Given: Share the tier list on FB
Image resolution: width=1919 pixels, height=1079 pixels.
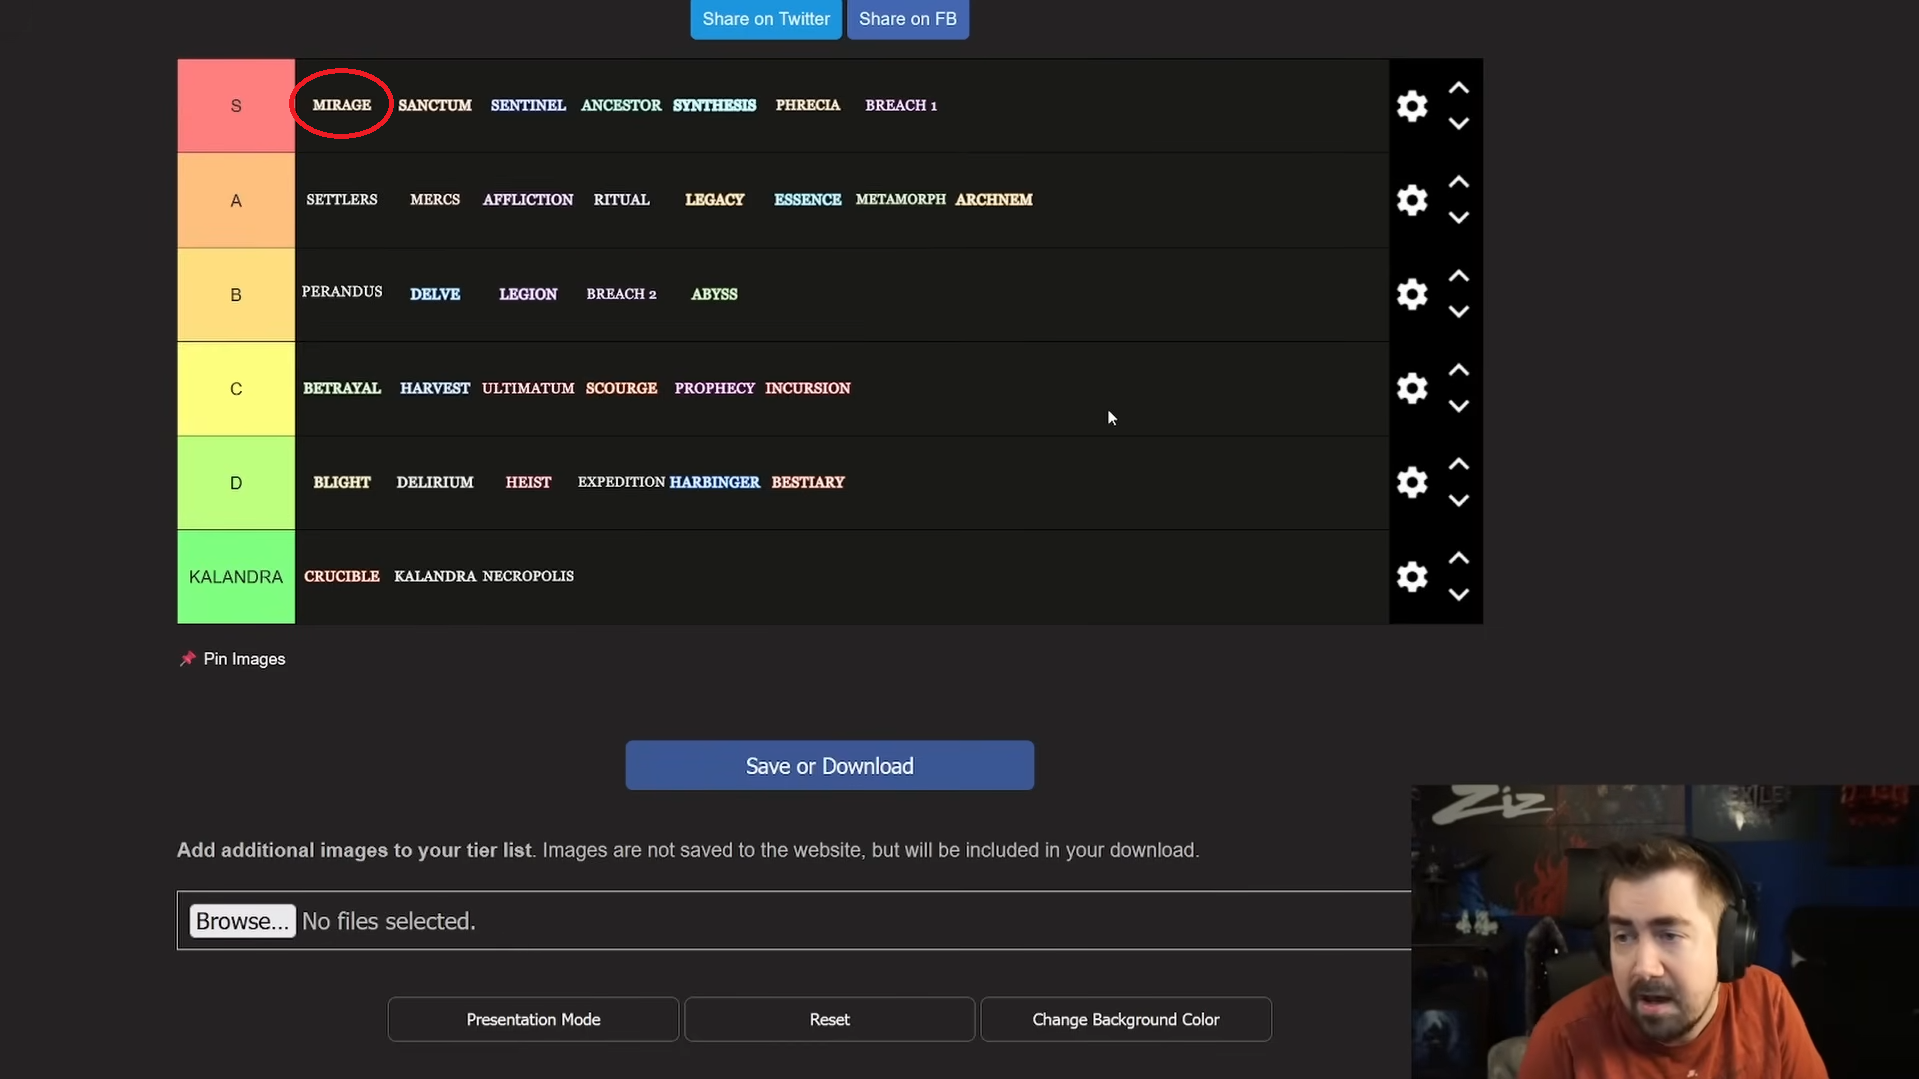Looking at the screenshot, I should click(x=908, y=19).
